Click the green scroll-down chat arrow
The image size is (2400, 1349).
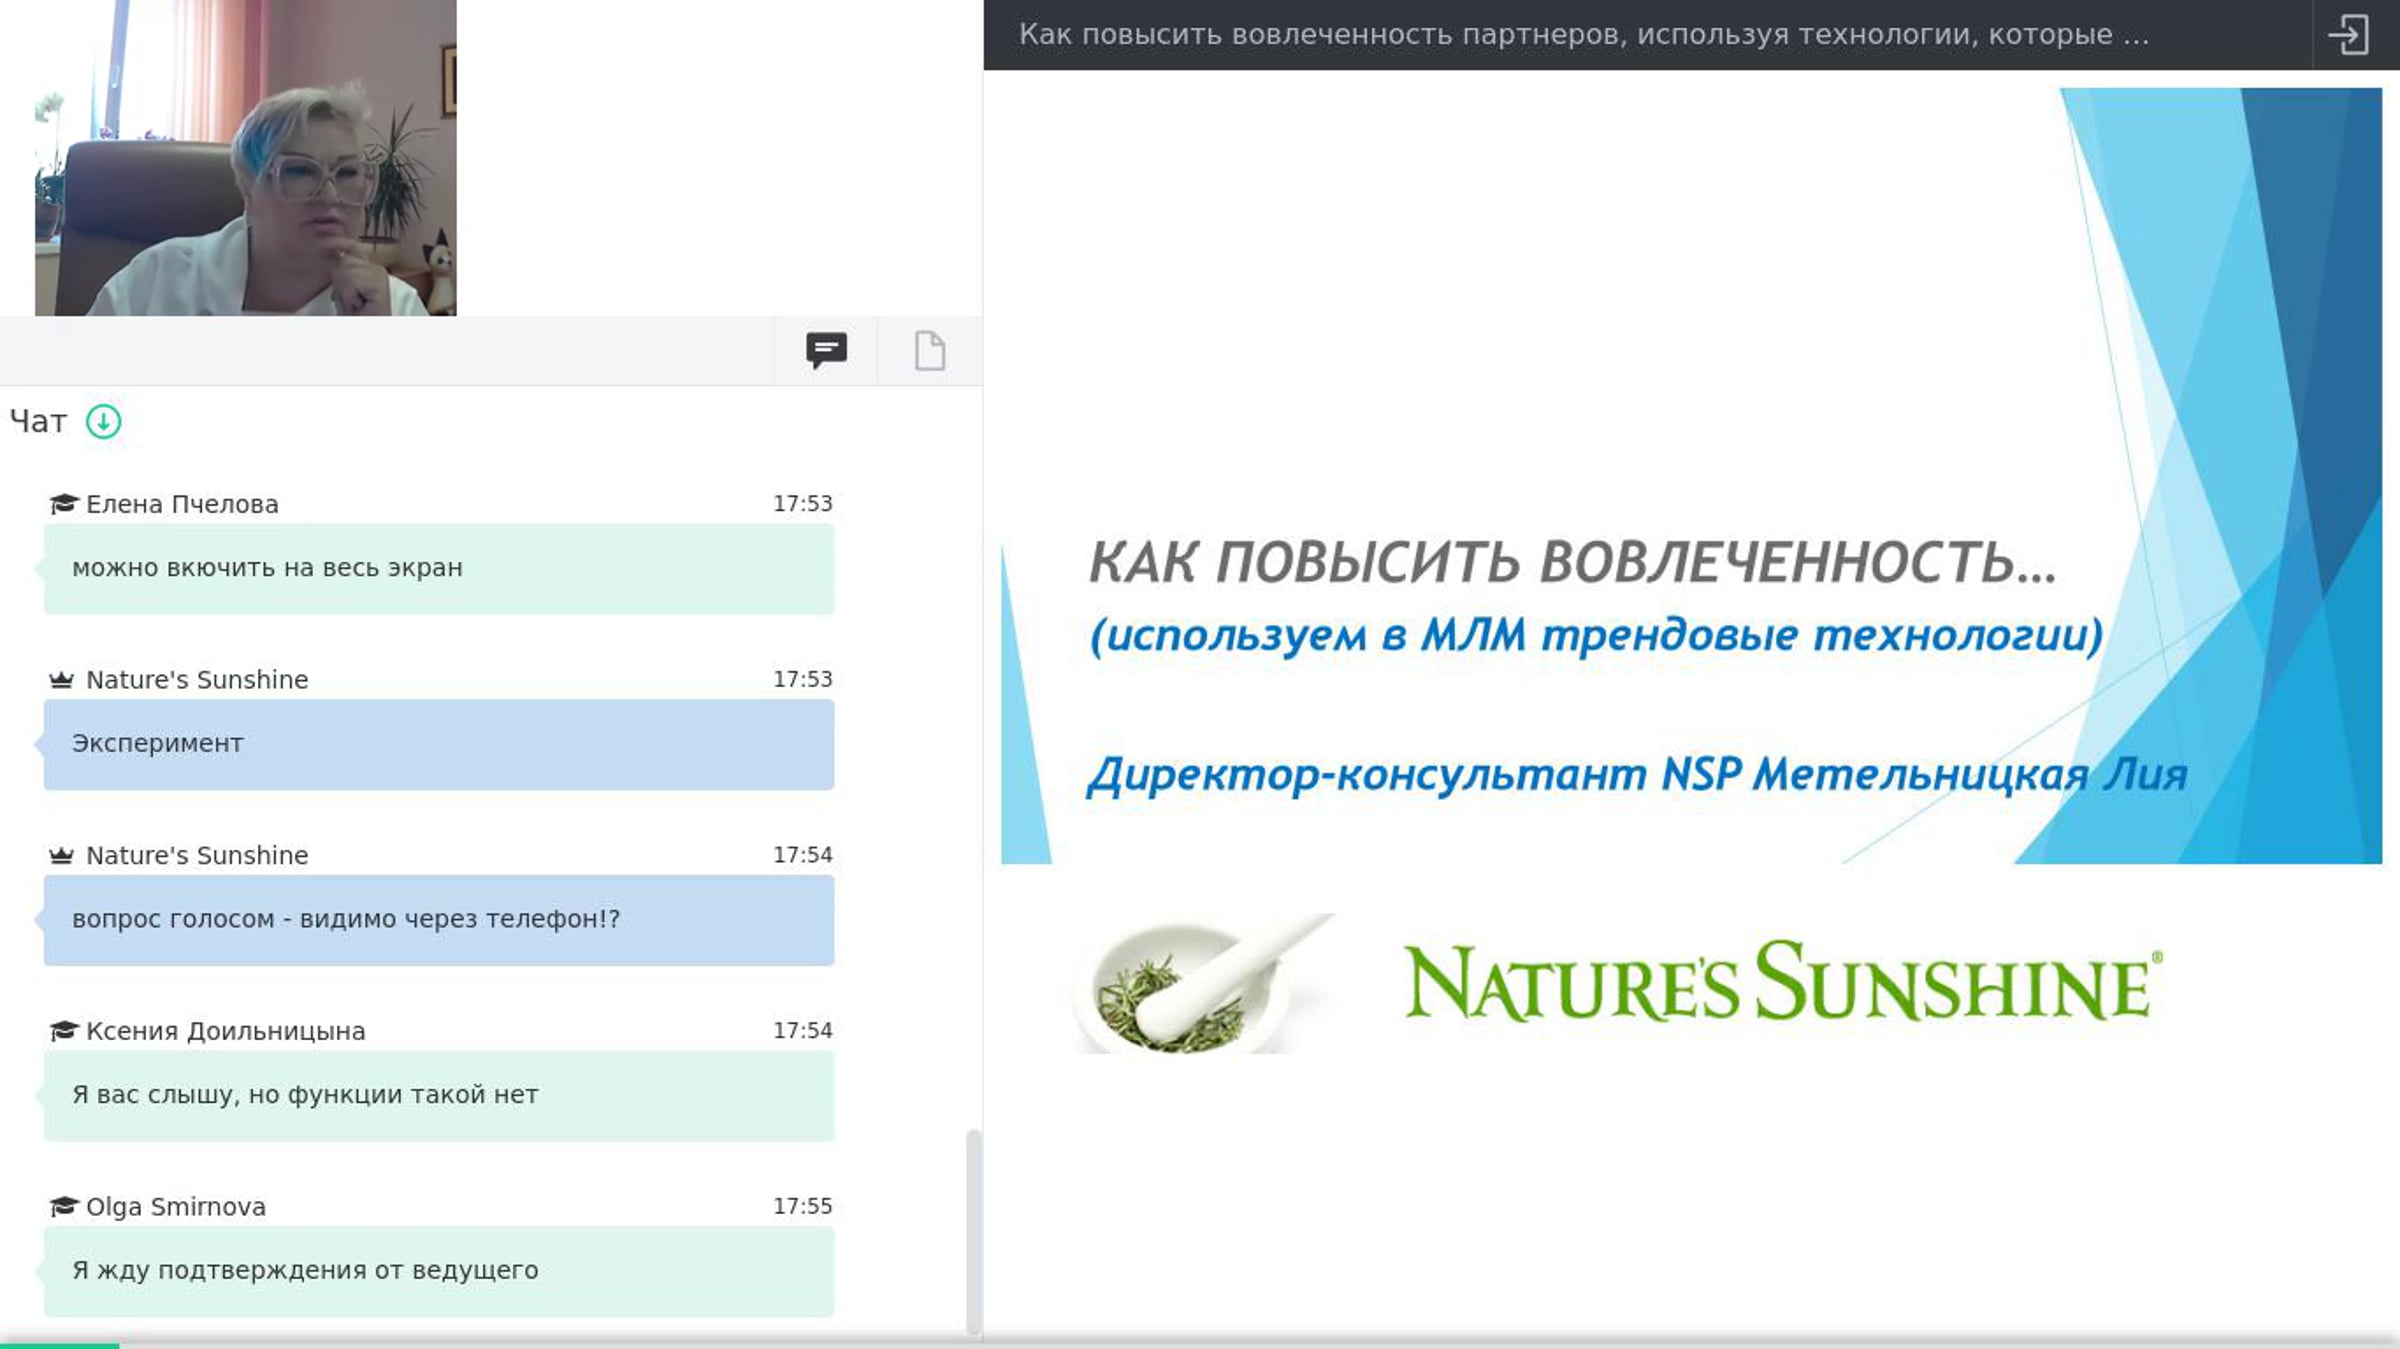[x=103, y=422]
